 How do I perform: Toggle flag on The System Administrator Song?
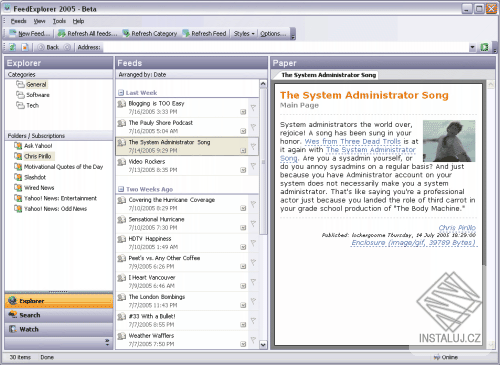point(253,146)
